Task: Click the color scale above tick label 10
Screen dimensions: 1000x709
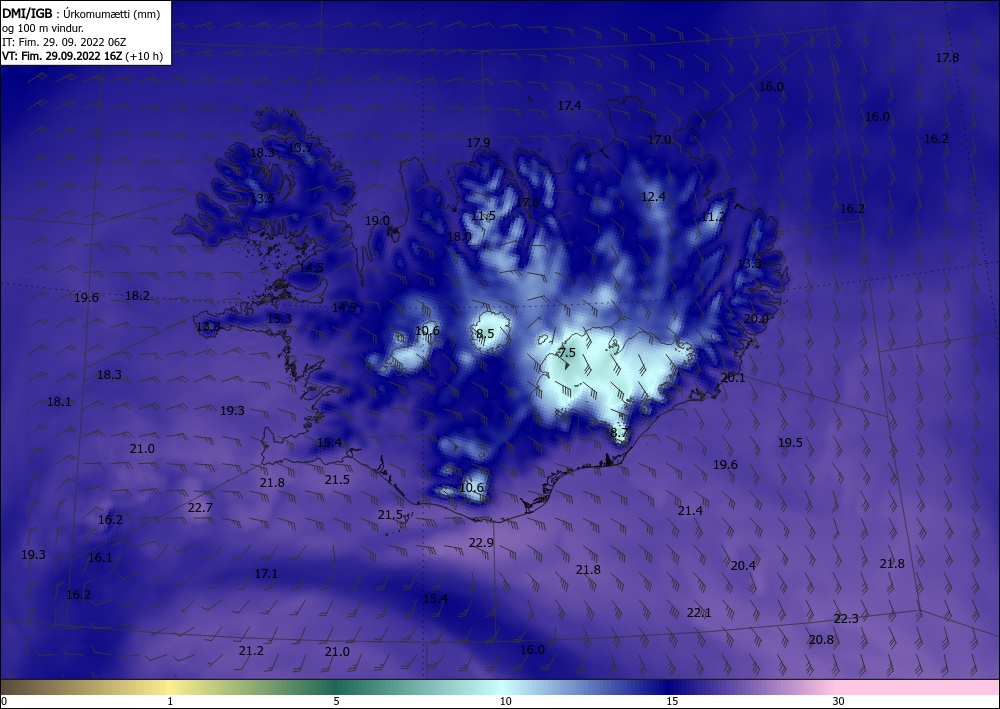Action: (505, 687)
